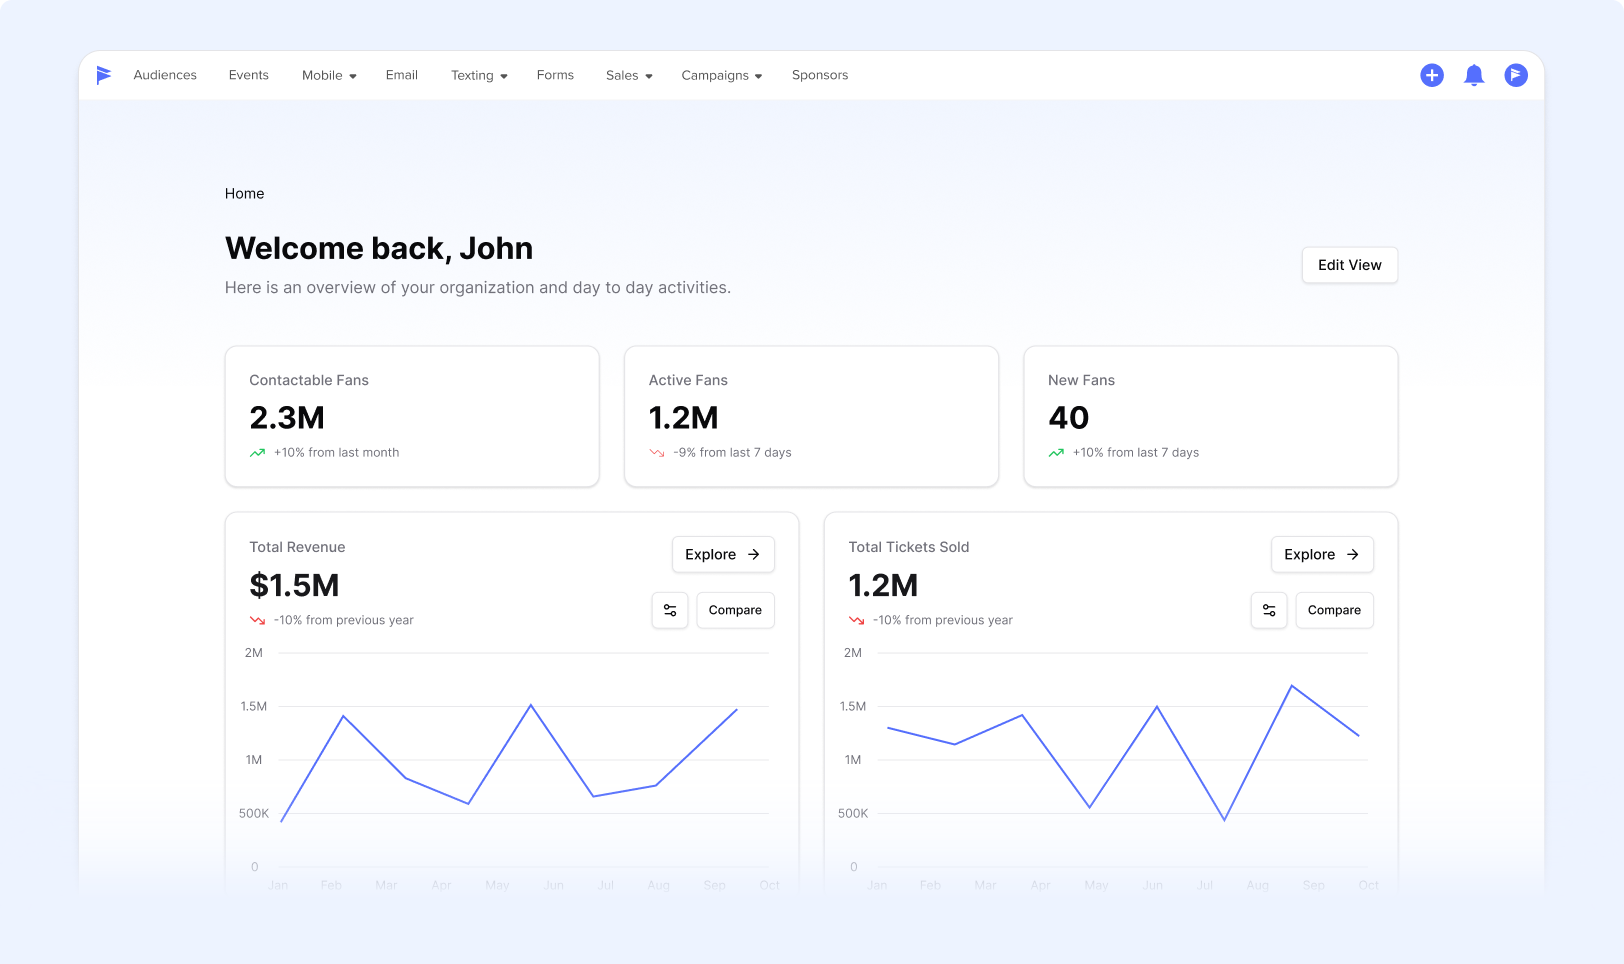Click the Welcome back, John heading

379,248
